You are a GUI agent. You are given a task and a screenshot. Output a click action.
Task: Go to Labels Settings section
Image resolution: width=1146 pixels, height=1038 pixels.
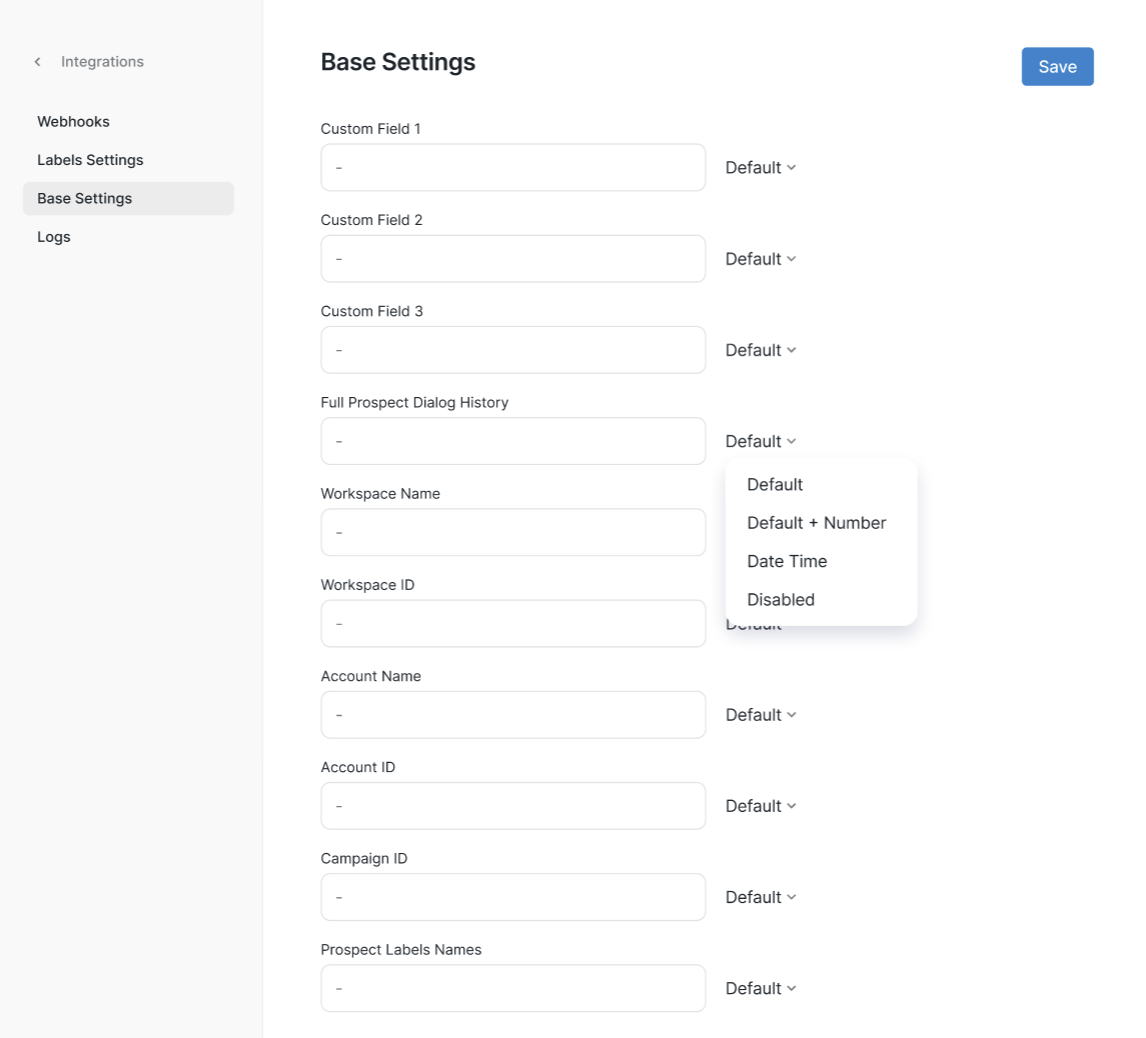(x=90, y=160)
